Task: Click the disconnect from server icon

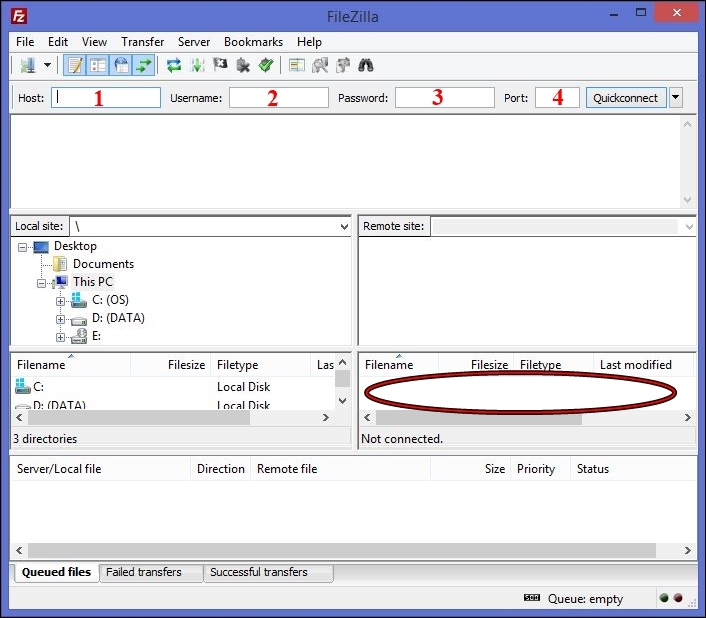Action: tap(243, 66)
